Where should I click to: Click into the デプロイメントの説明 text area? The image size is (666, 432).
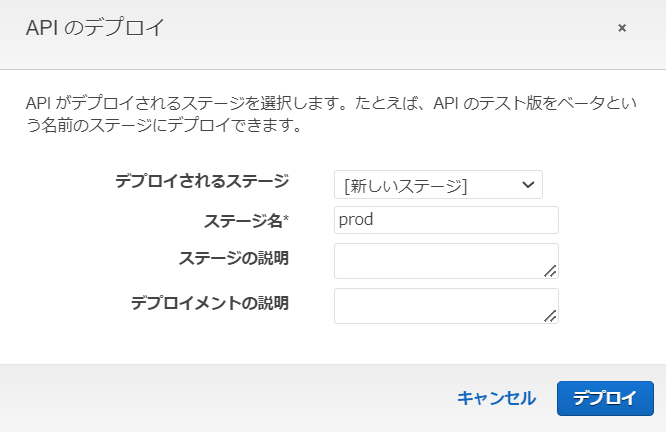coord(440,306)
